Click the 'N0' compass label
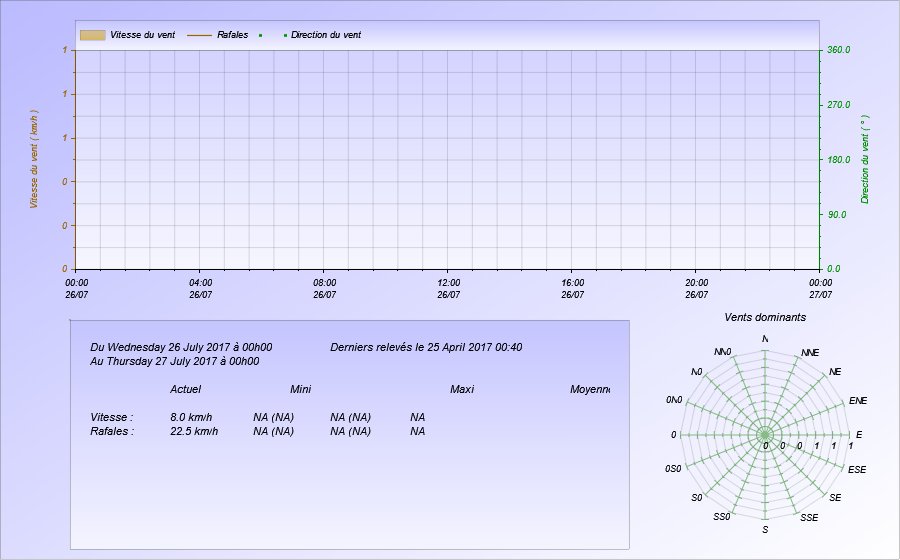This screenshot has height=560, width=900. tap(696, 372)
